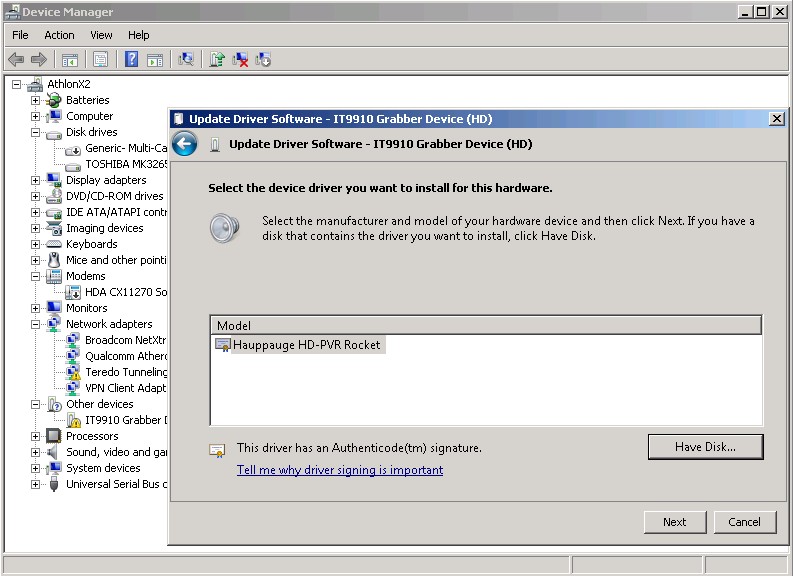Click the Have Disk... button

point(706,447)
